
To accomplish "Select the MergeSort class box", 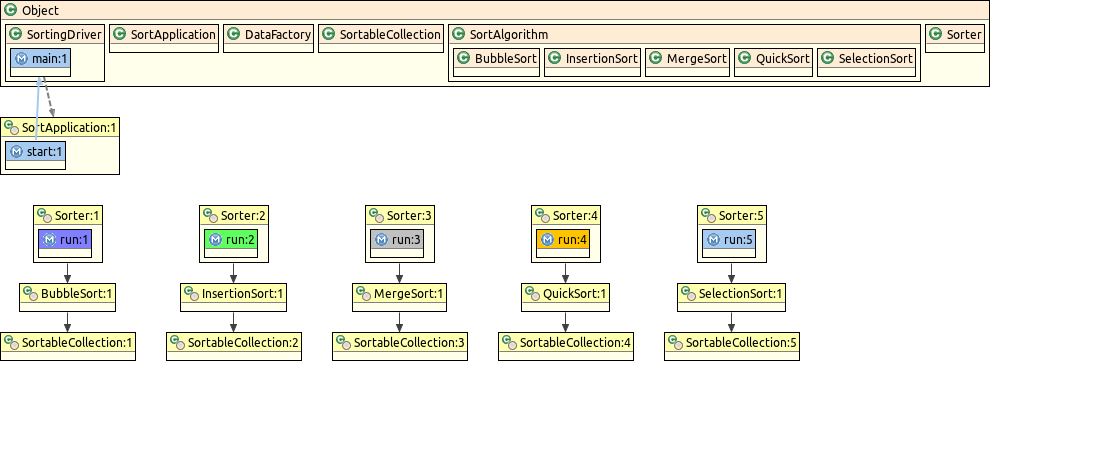I will coord(687,59).
